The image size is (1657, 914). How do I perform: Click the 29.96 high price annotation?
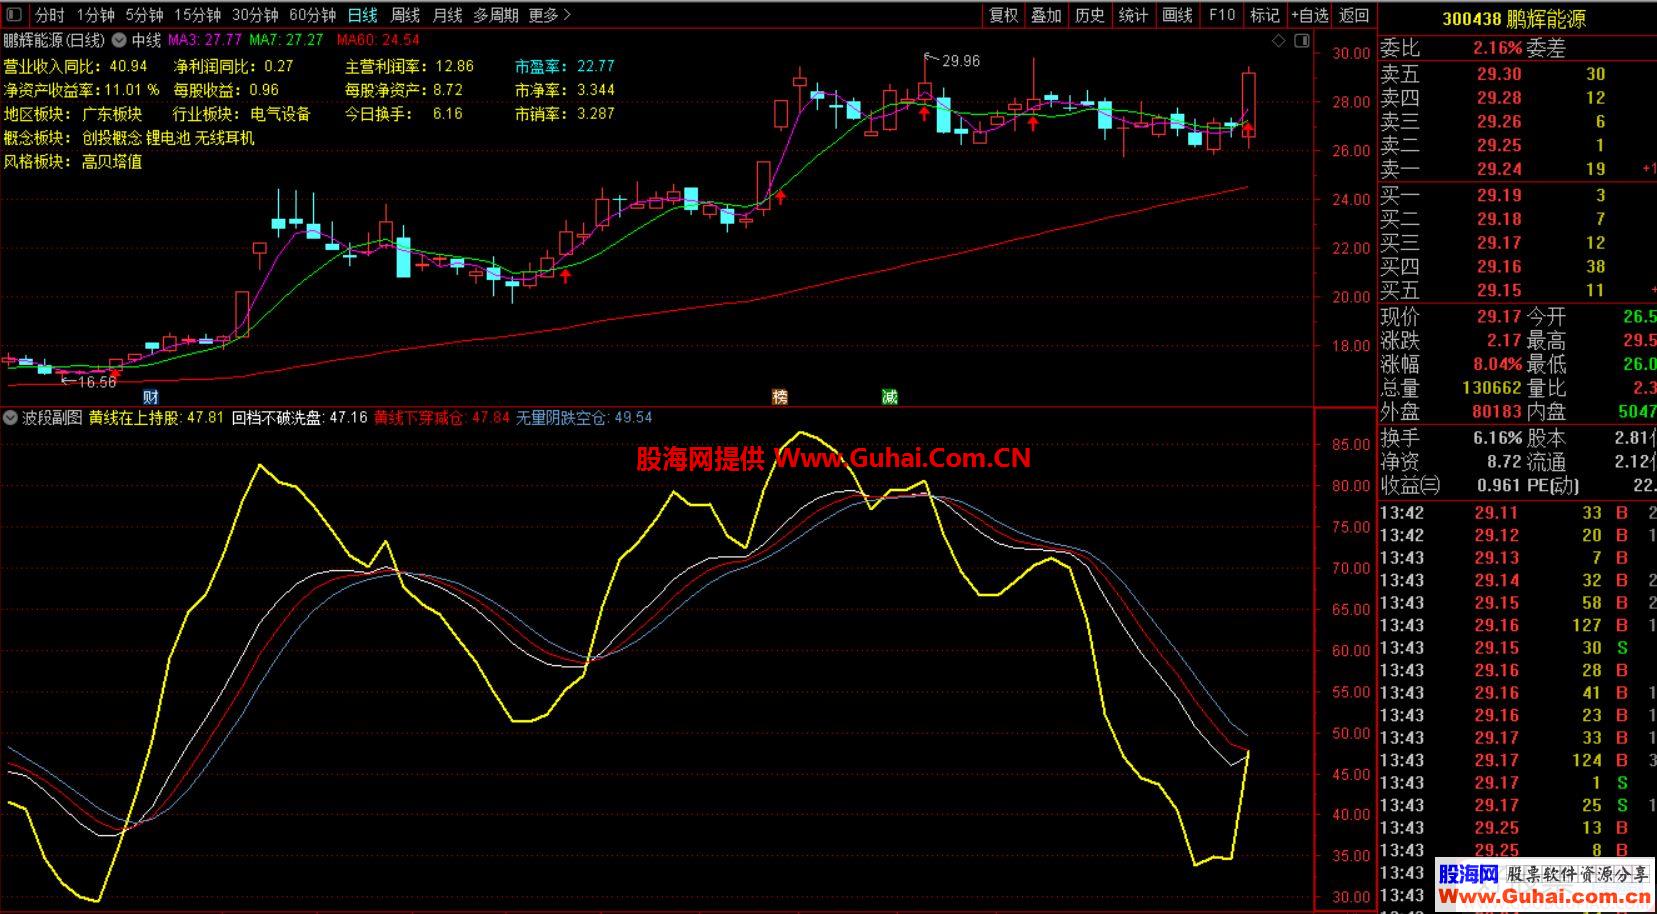click(x=960, y=61)
